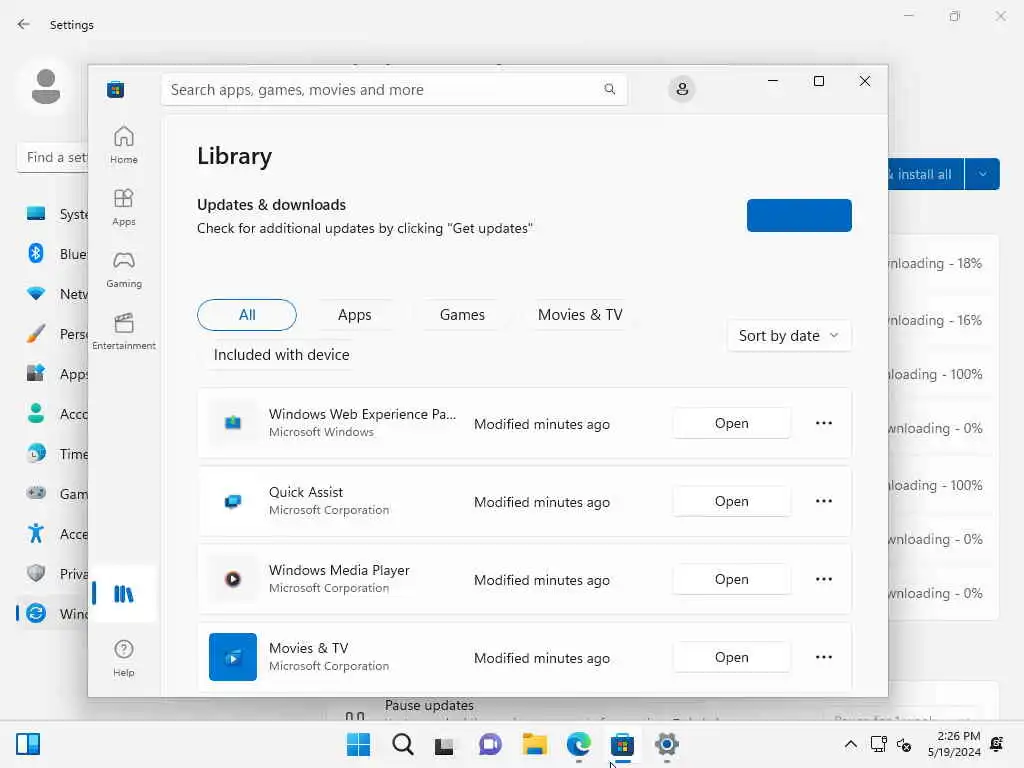
Task: Open more options for Movies & TV
Action: tap(824, 657)
